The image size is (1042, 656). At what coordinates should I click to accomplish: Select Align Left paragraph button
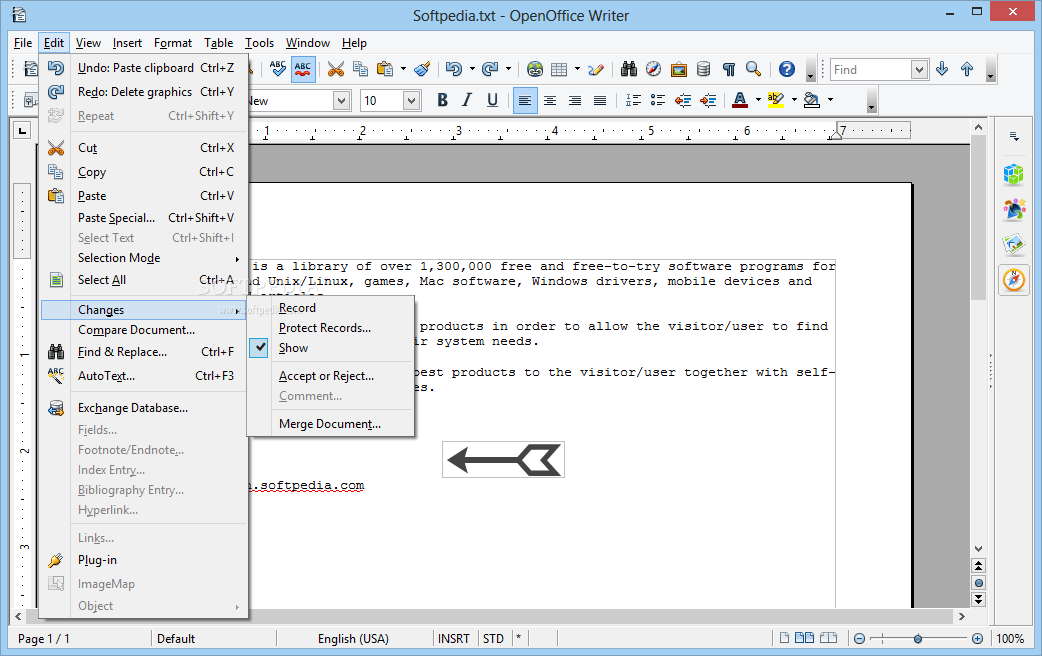tap(525, 100)
